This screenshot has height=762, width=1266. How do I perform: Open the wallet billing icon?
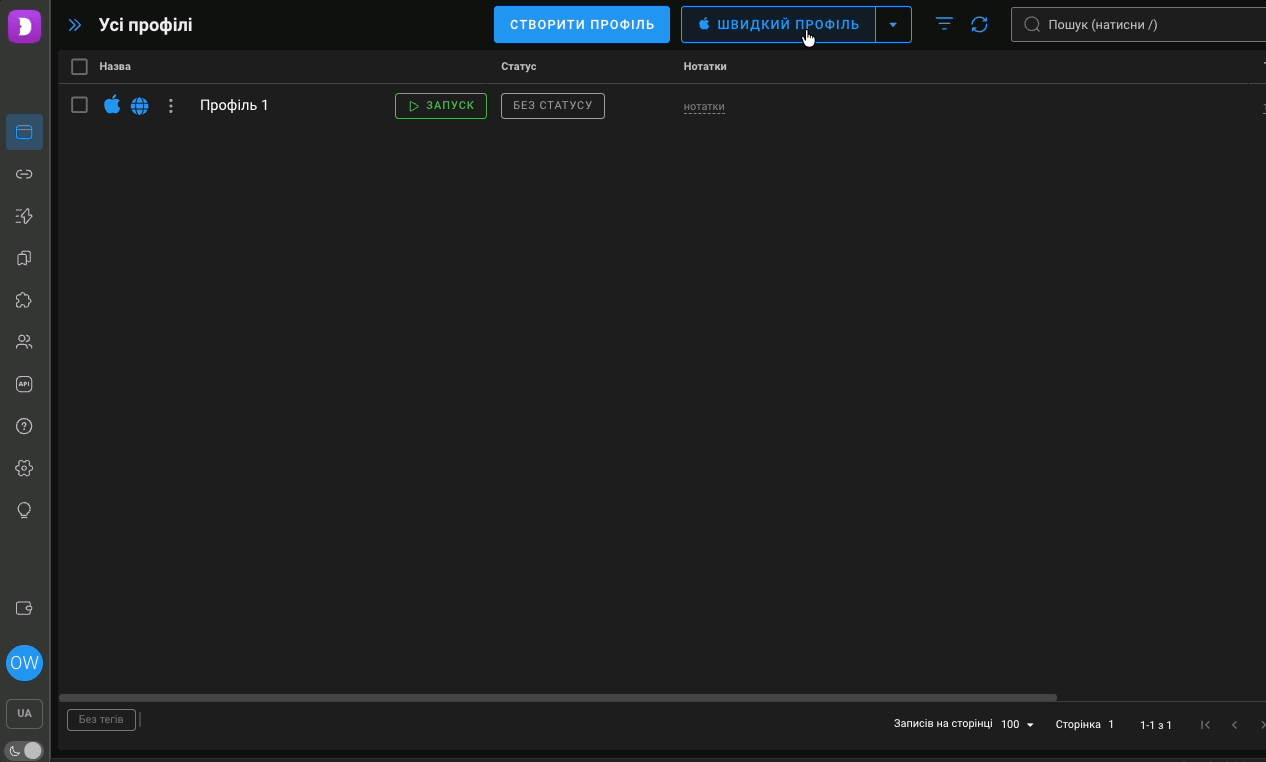tap(24, 608)
